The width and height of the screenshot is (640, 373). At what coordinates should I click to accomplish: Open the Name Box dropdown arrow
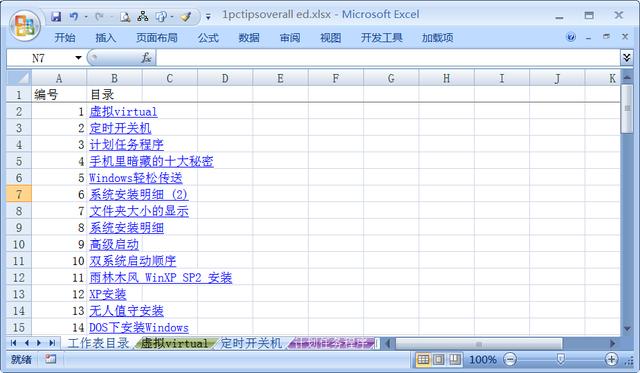coord(78,58)
